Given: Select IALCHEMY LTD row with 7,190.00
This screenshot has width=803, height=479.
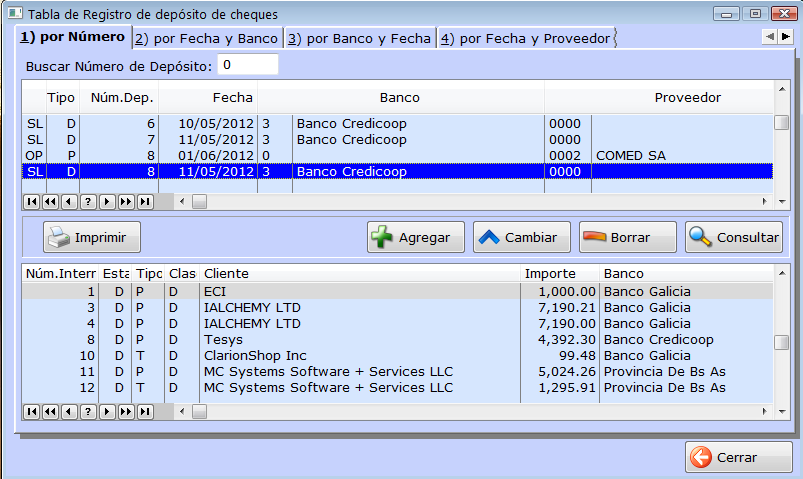Looking at the screenshot, I should 397,323.
